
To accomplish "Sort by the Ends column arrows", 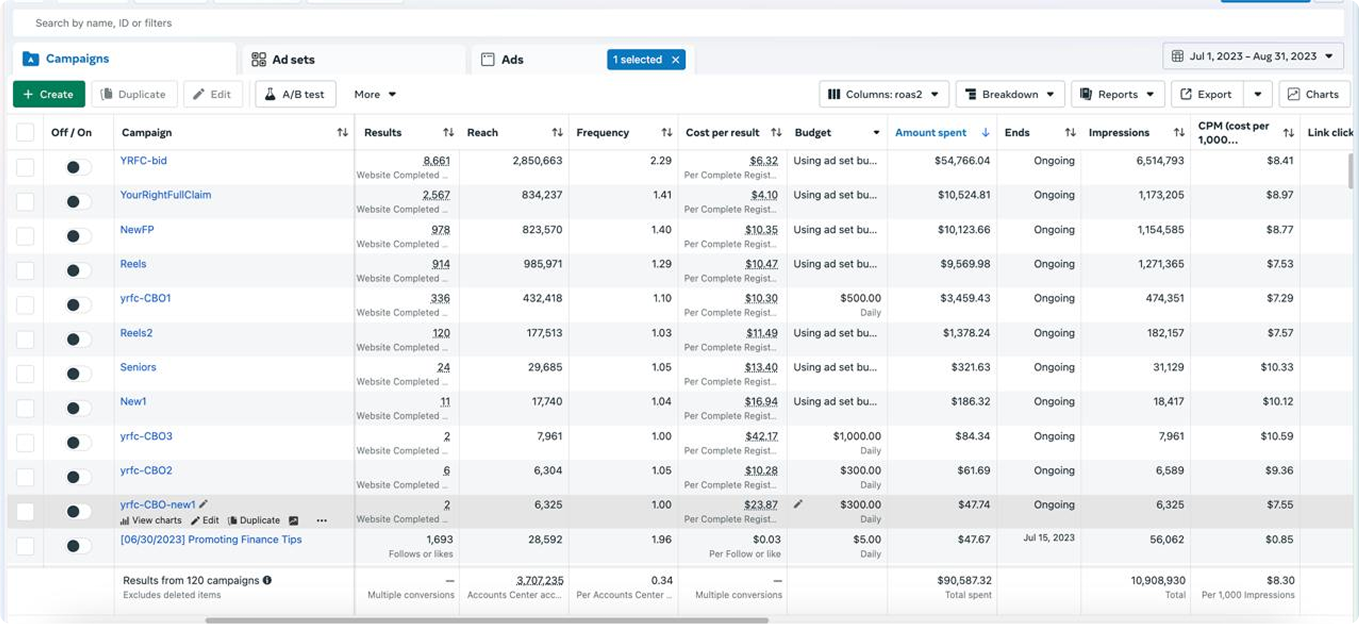I will point(1070,132).
